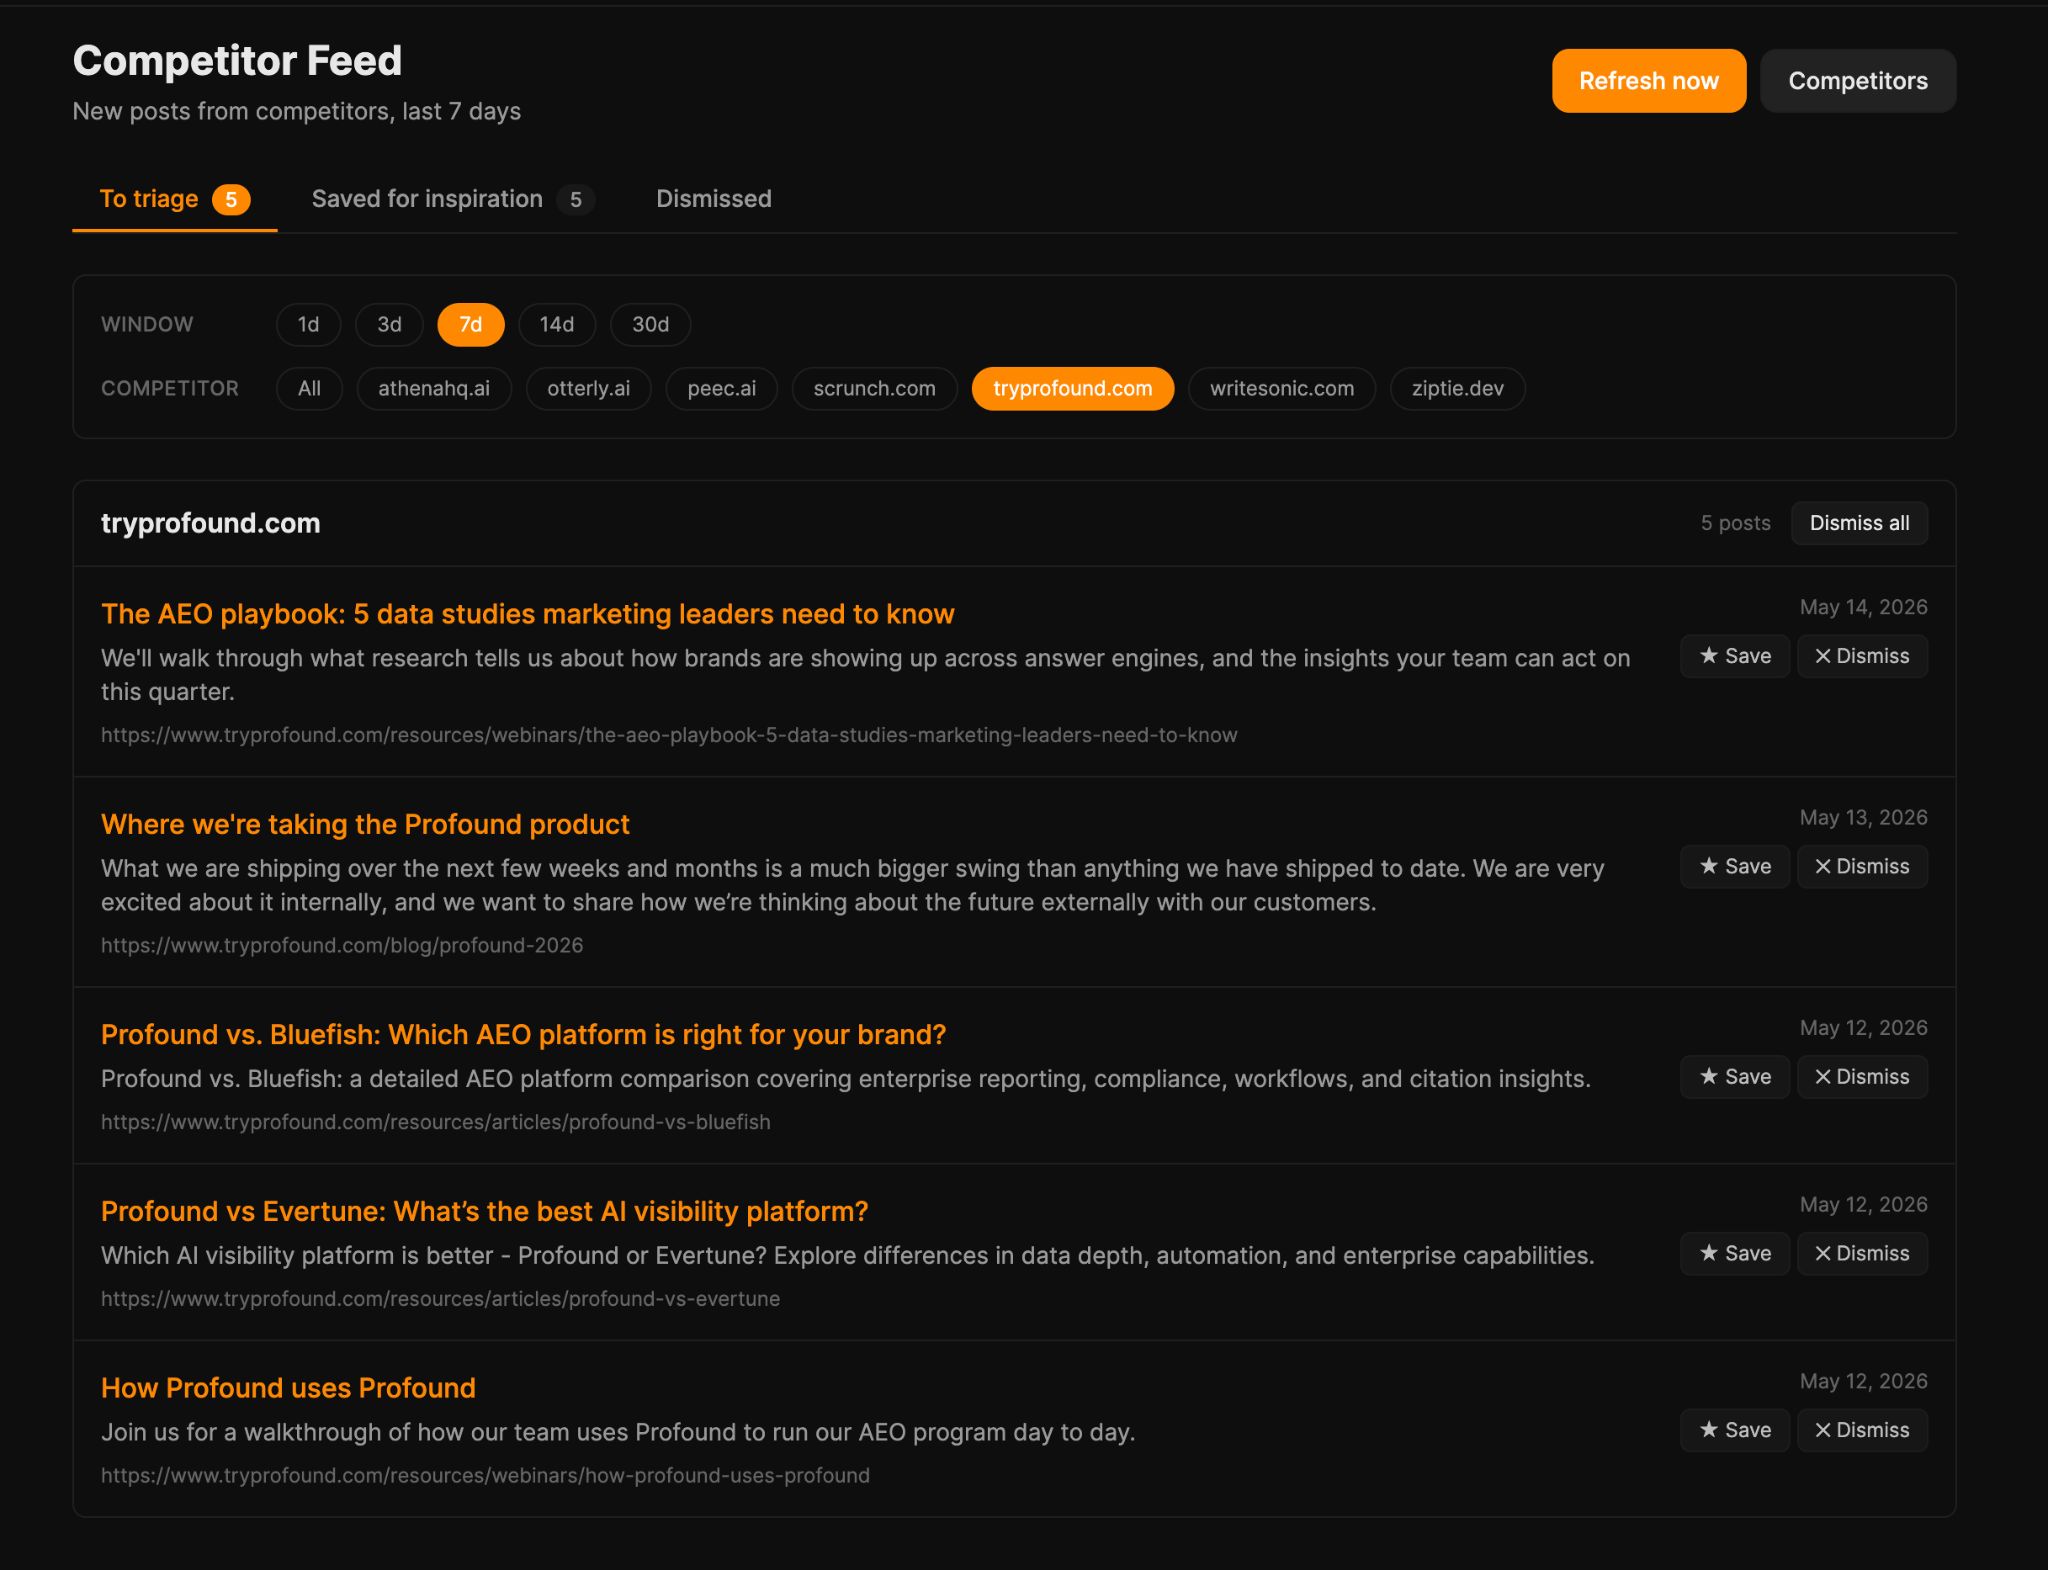Open the Competitors settings button
The width and height of the screenshot is (2048, 1570).
(x=1857, y=81)
